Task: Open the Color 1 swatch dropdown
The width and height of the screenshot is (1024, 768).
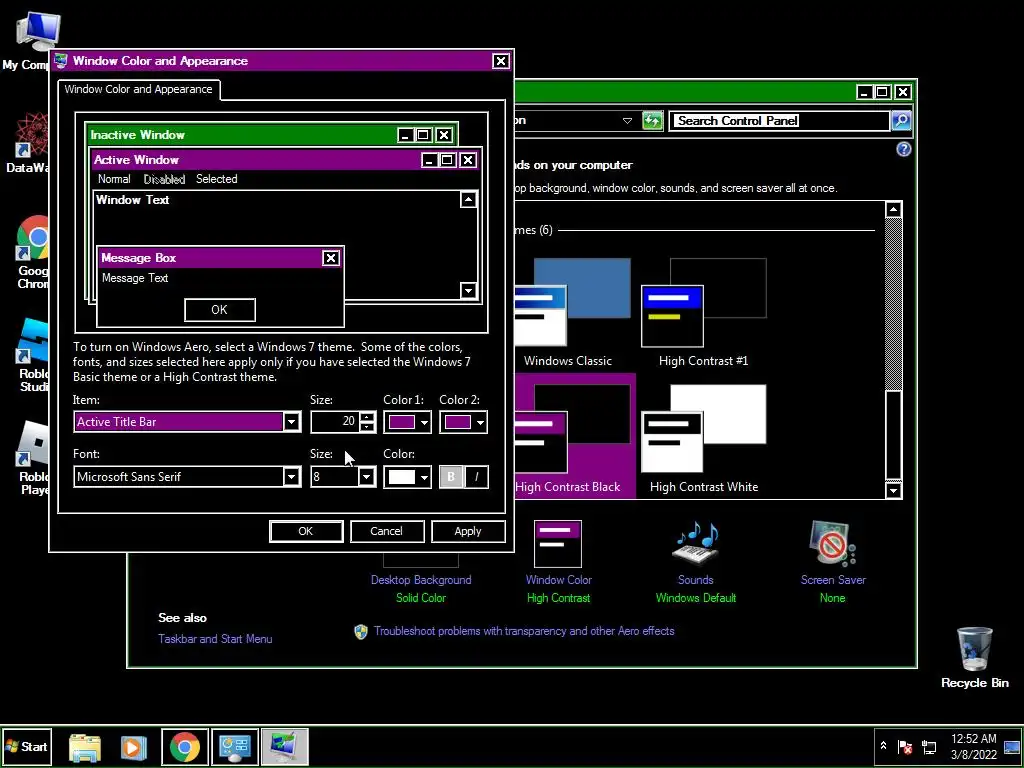Action: (x=408, y=423)
